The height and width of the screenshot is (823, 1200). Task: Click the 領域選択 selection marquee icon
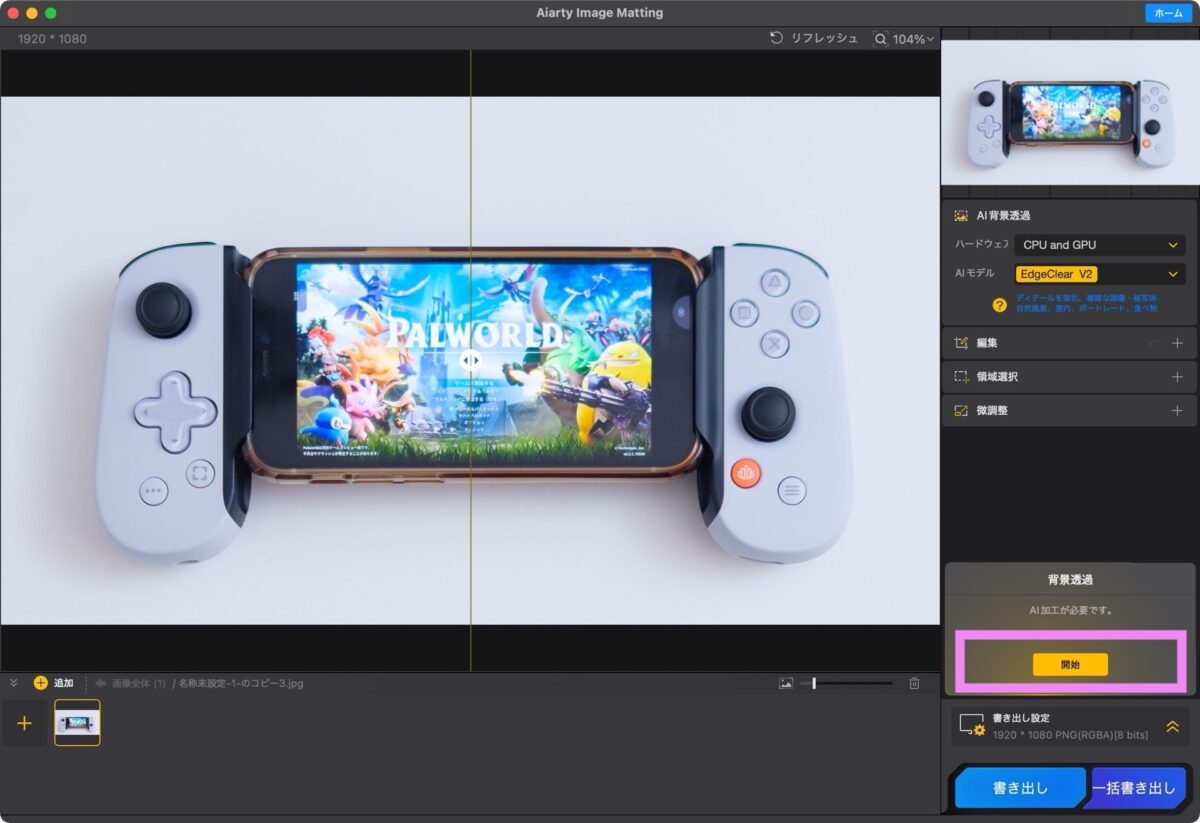point(961,377)
